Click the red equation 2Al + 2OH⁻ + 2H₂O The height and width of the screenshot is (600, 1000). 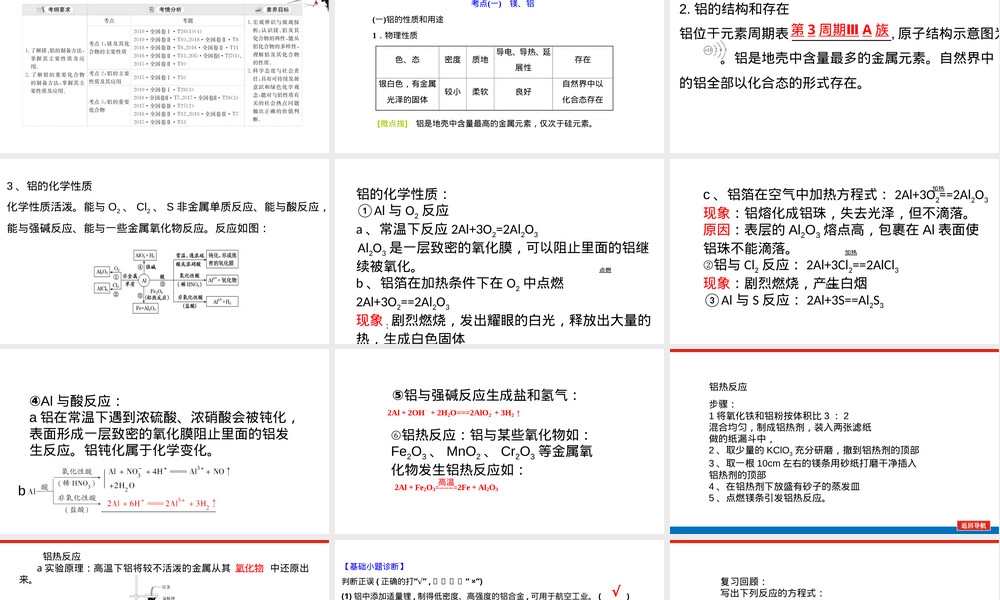click(453, 413)
